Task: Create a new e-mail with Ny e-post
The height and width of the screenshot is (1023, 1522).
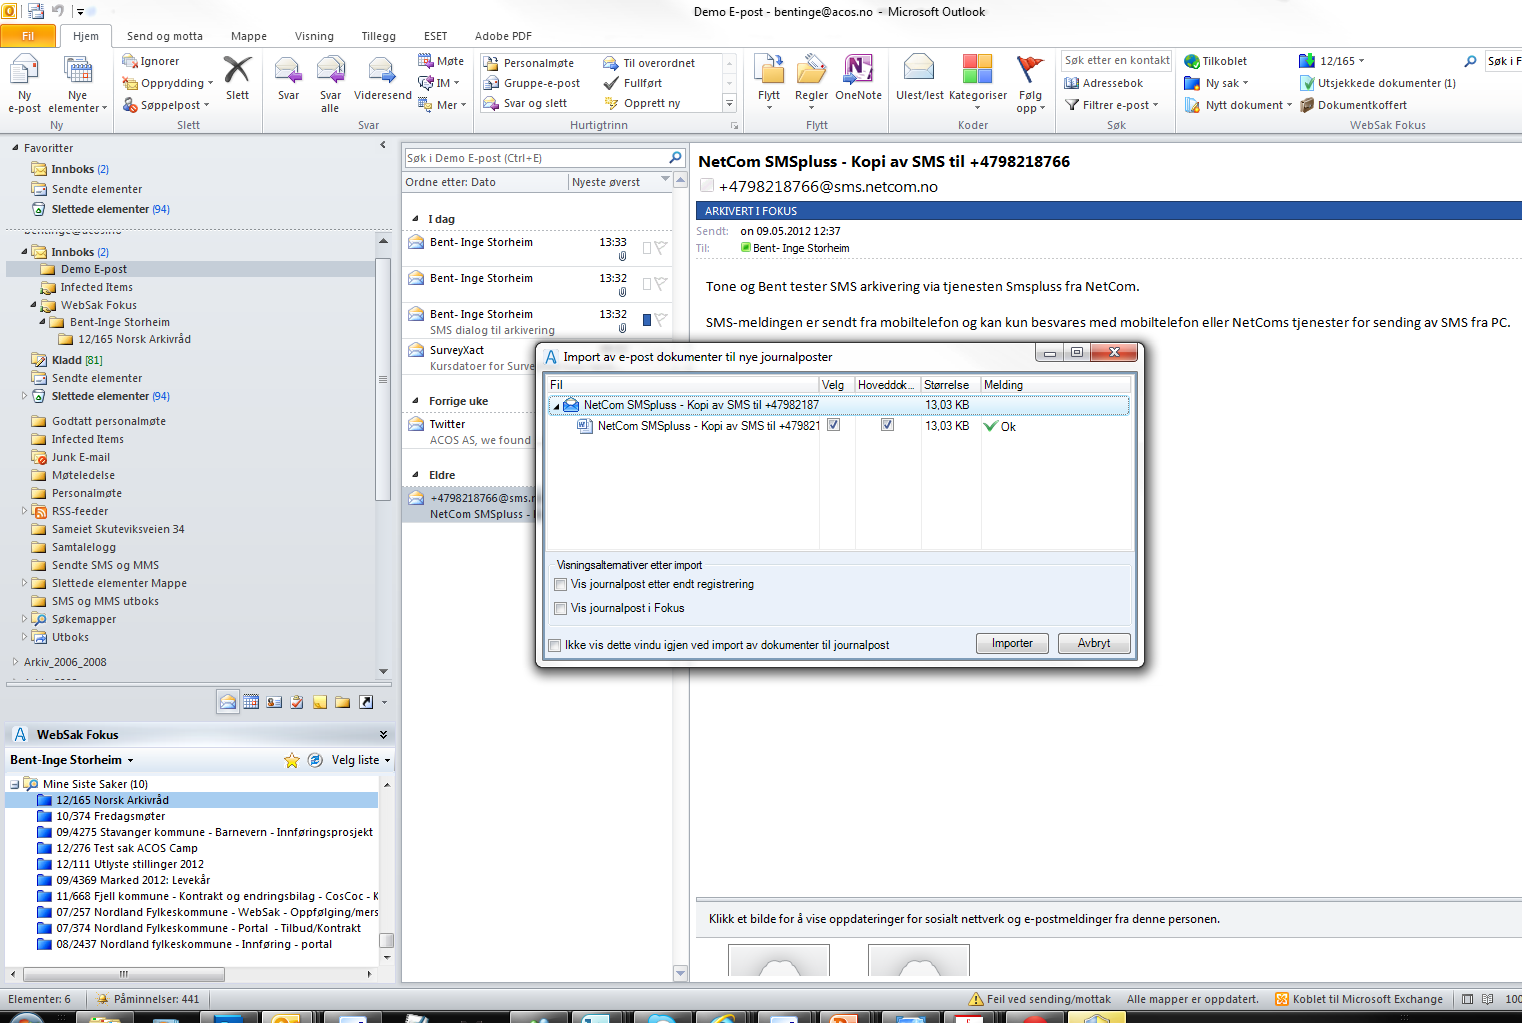Action: pos(24,84)
